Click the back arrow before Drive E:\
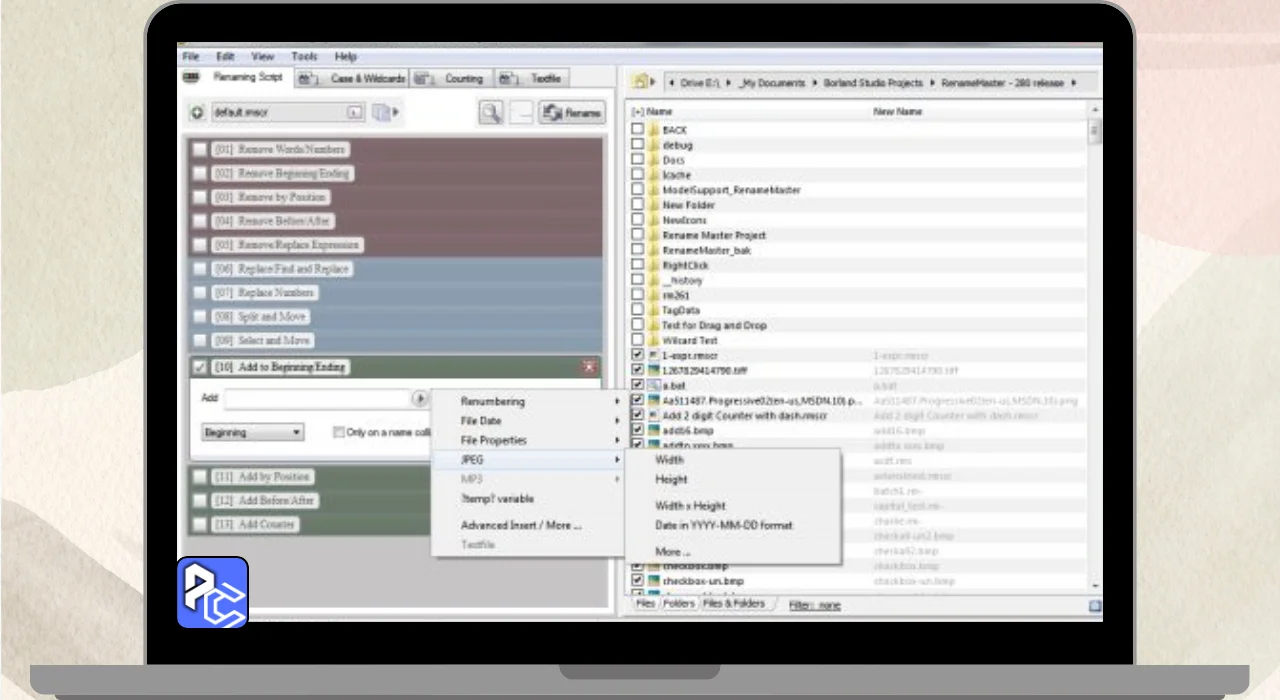Screen dimensions: 1280x700 coord(670,83)
